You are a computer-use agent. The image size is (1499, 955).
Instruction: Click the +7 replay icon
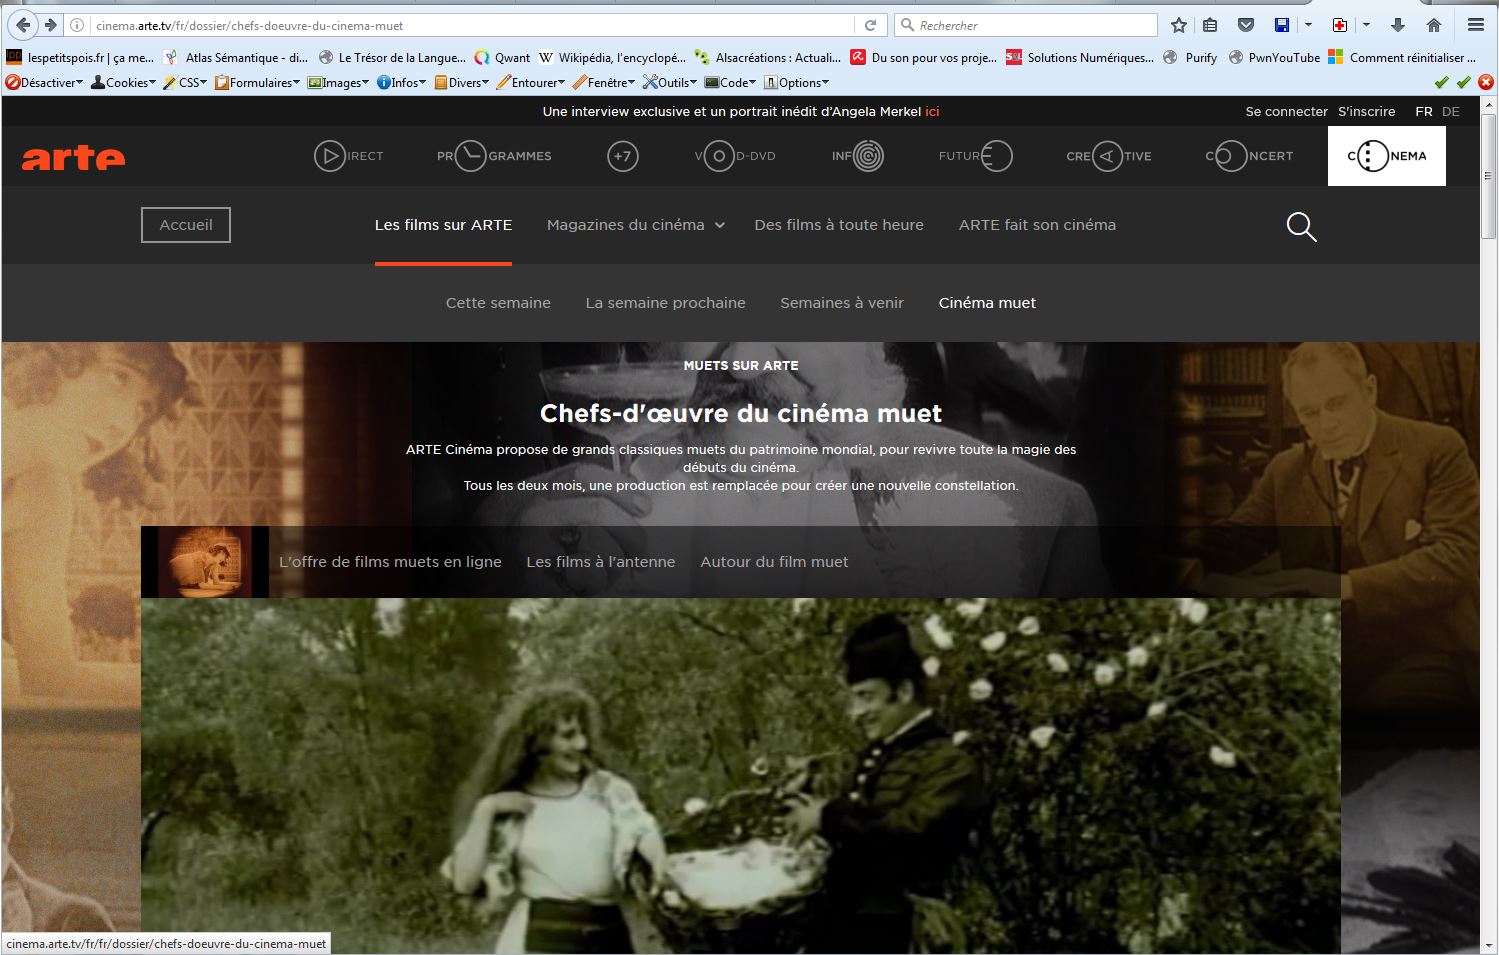[x=622, y=156]
